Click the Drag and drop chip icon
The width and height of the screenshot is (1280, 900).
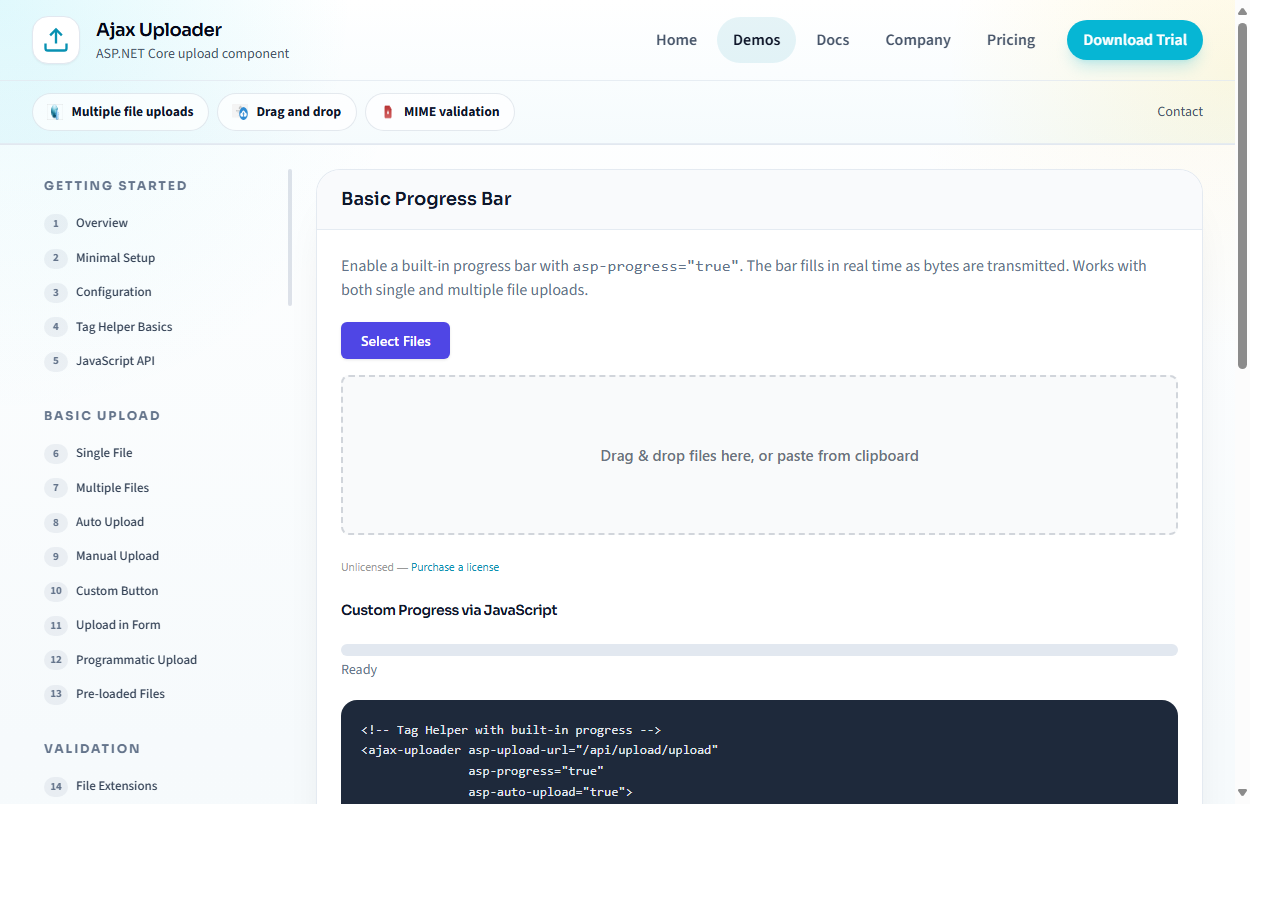pos(240,112)
